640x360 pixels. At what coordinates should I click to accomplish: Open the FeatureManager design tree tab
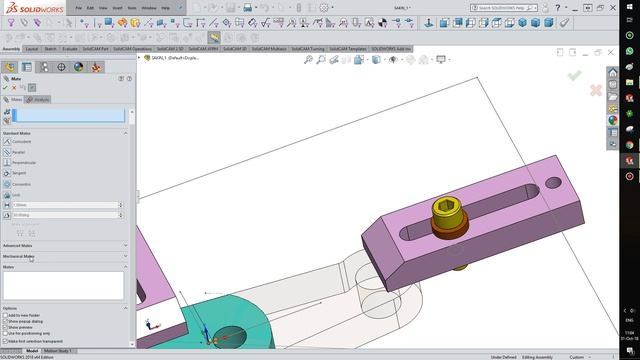click(x=10, y=67)
